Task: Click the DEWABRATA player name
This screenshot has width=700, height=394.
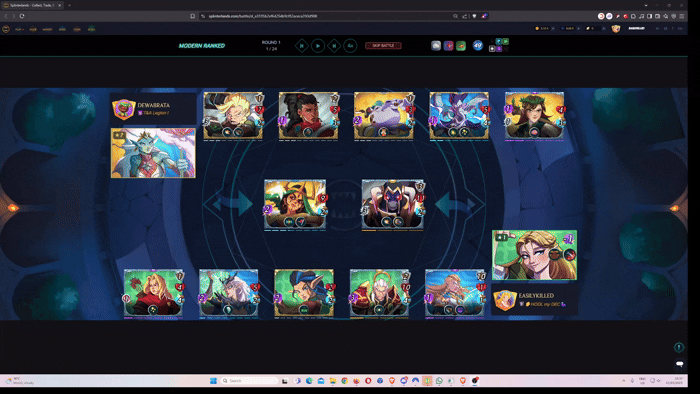Action: point(154,105)
